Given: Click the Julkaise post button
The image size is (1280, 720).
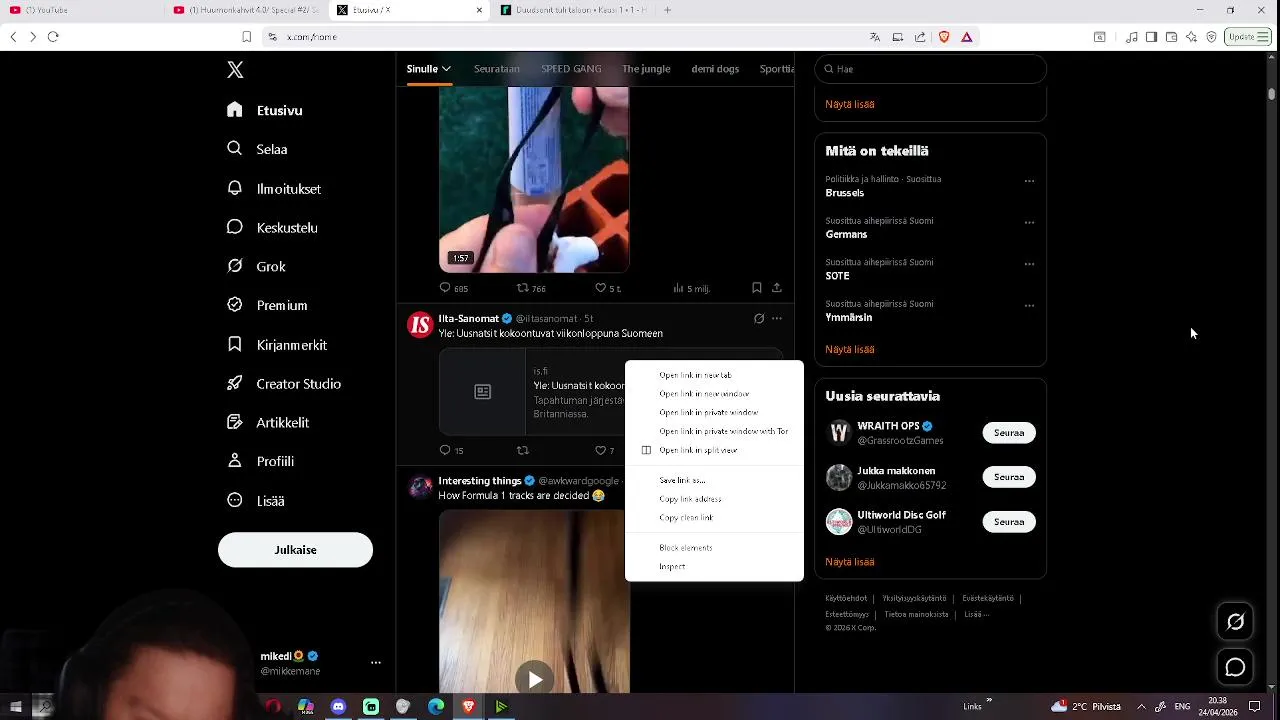Looking at the screenshot, I should [295, 550].
